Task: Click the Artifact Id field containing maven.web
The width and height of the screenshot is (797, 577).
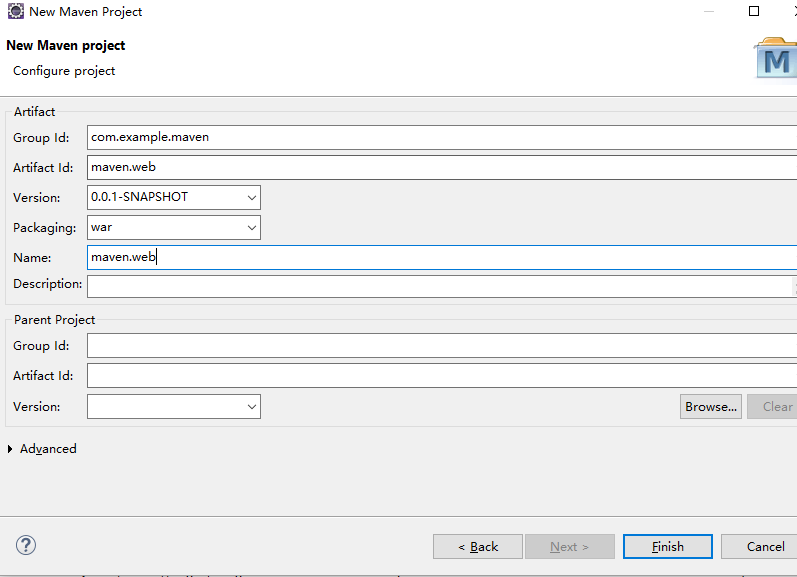Action: coord(442,168)
